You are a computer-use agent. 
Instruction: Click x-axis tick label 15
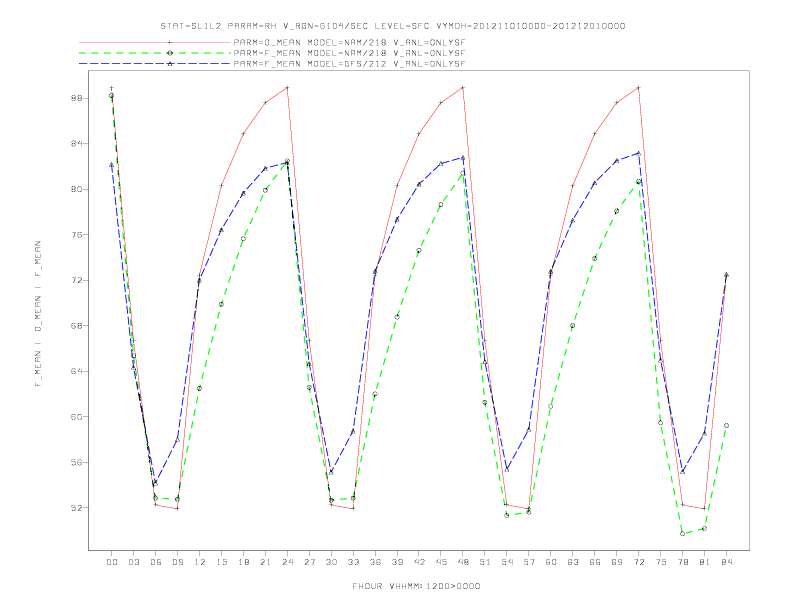221,562
